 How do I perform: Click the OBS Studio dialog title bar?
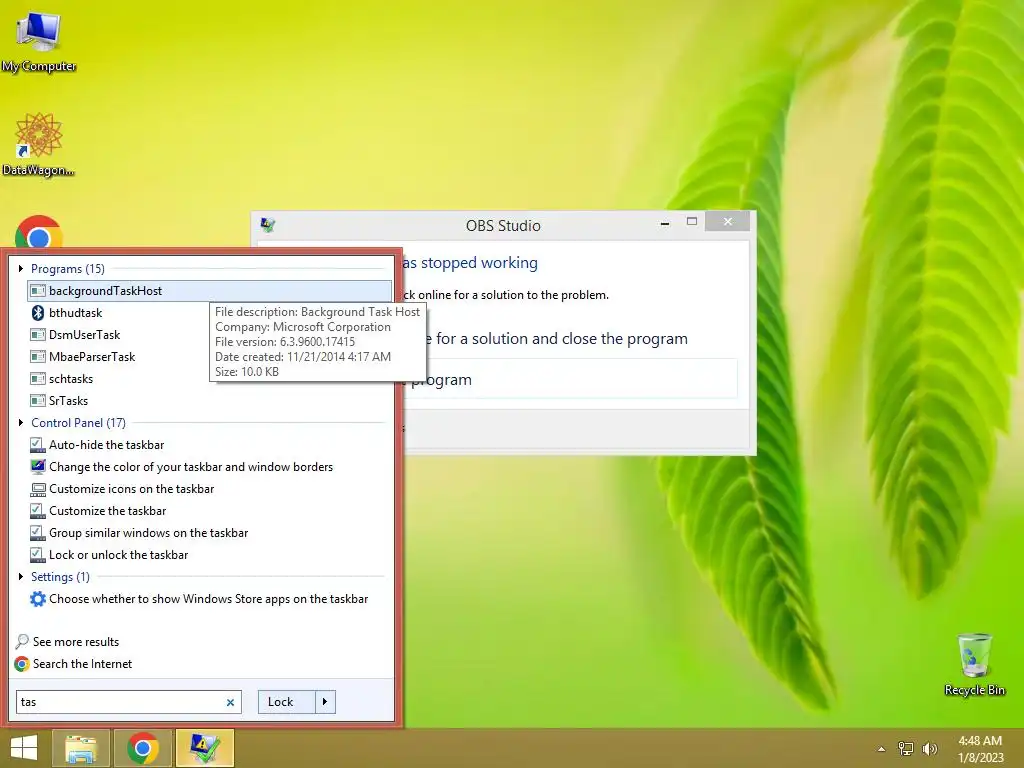[503, 225]
